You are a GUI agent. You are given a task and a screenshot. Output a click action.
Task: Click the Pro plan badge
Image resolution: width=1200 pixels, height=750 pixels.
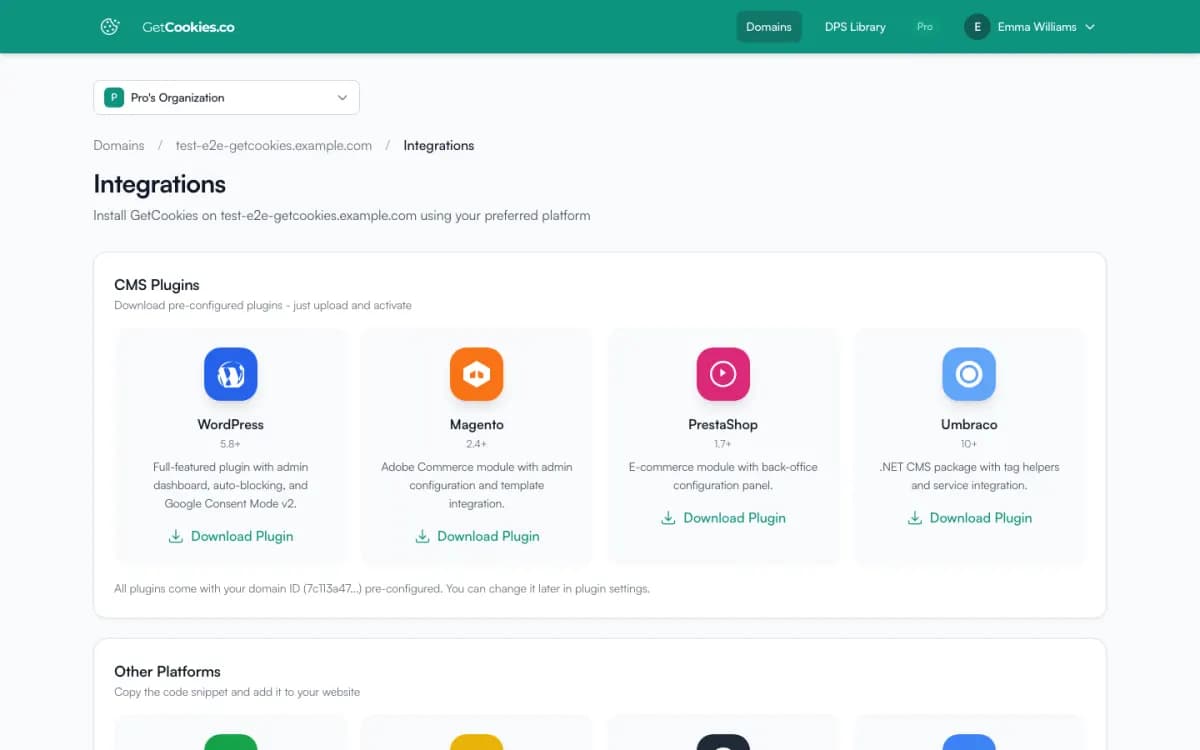point(925,27)
